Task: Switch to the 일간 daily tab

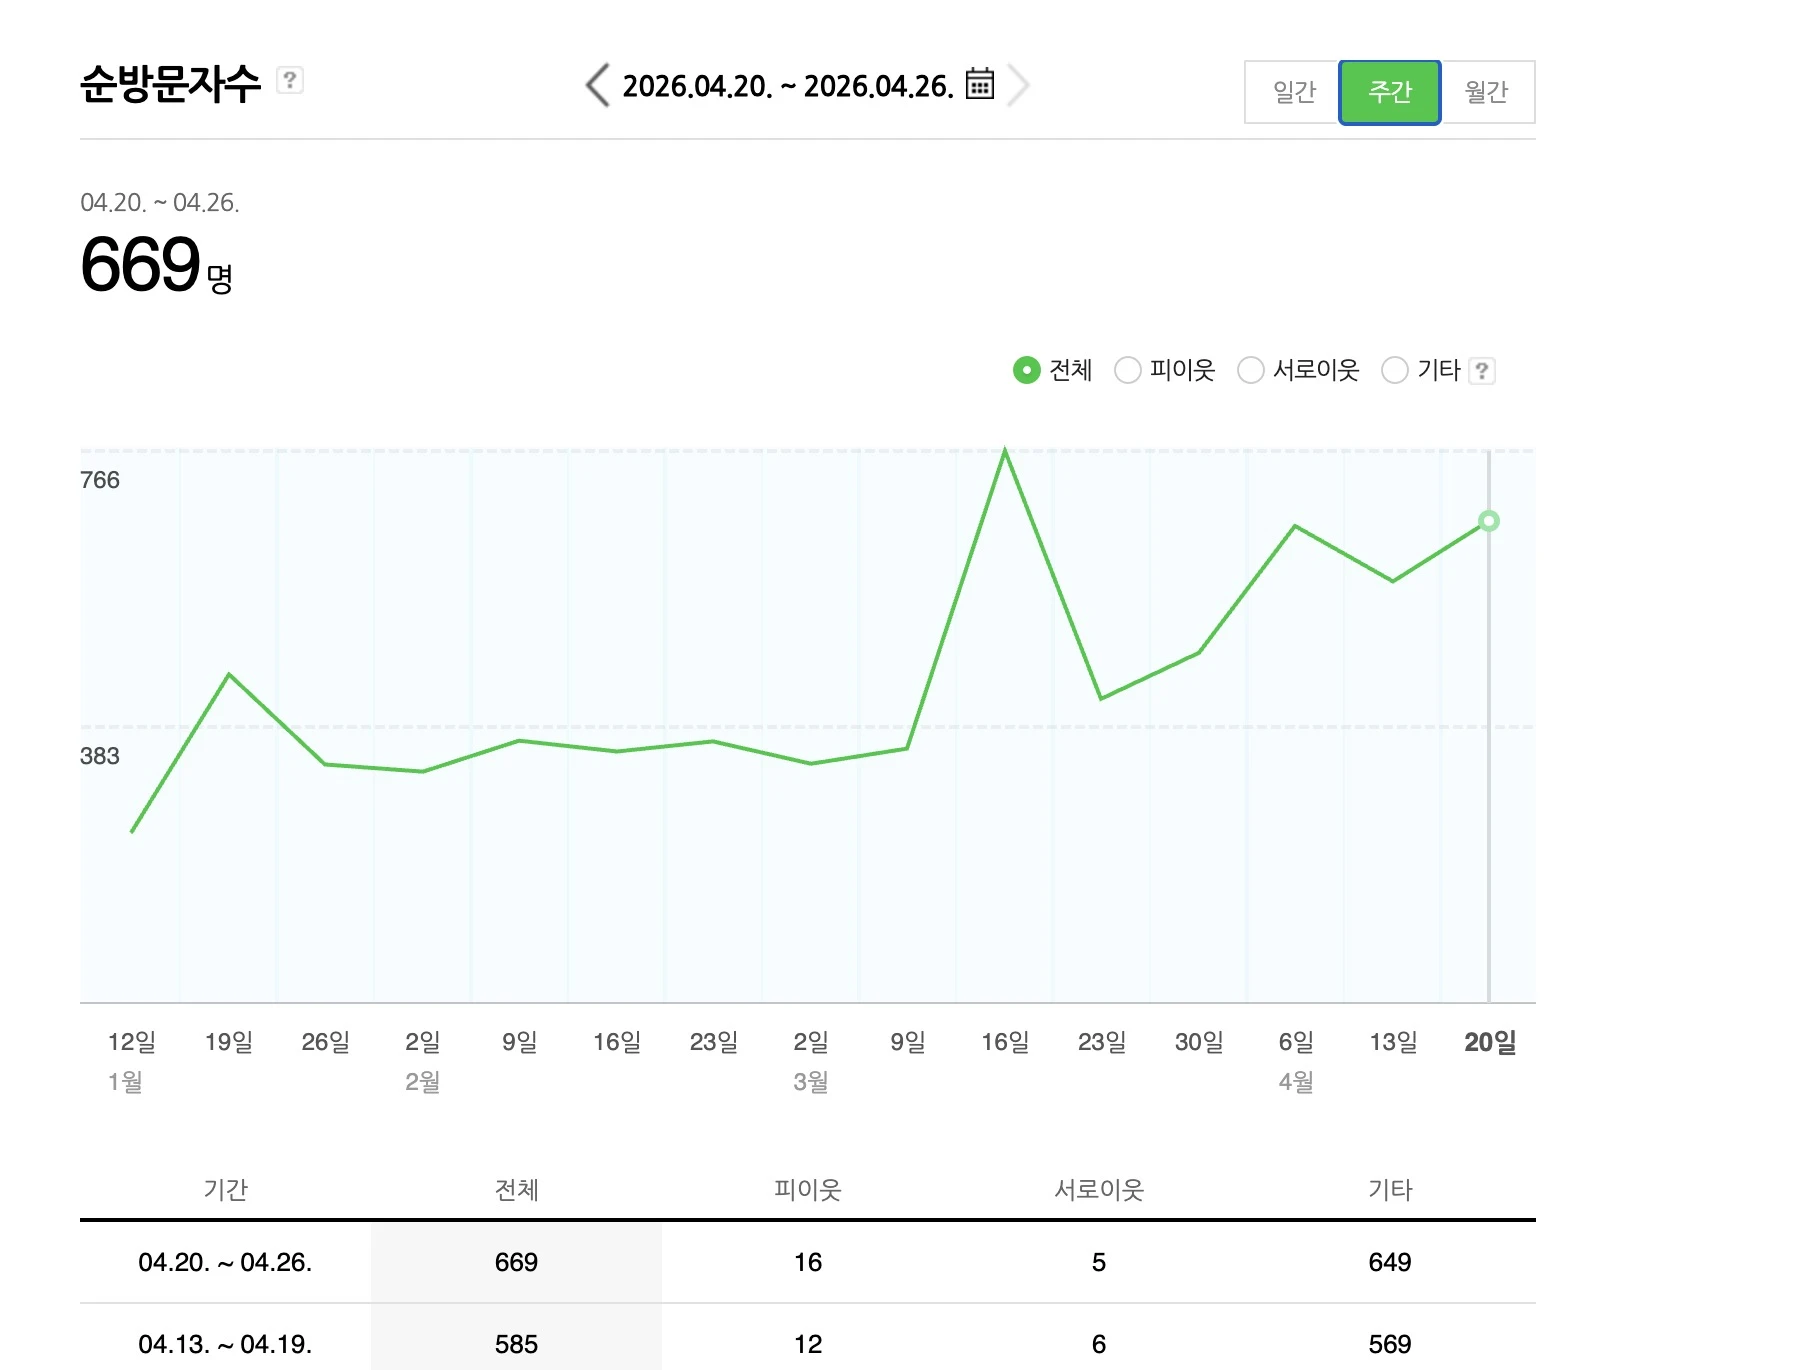Action: 1293,92
